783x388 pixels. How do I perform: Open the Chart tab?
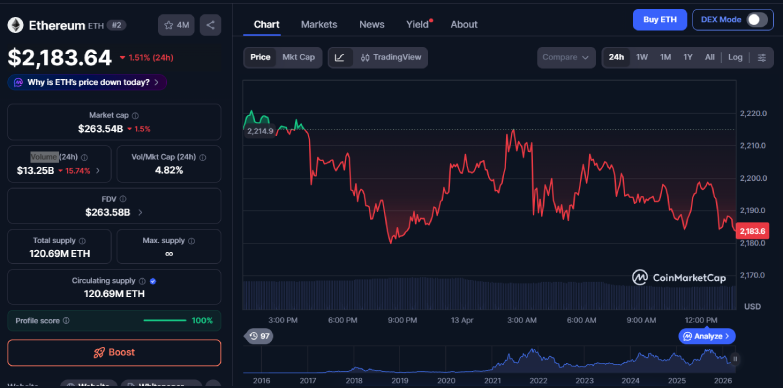[267, 24]
